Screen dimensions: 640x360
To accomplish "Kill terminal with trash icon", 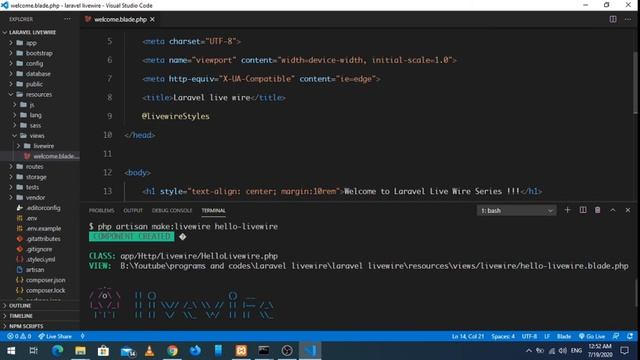I will click(598, 210).
